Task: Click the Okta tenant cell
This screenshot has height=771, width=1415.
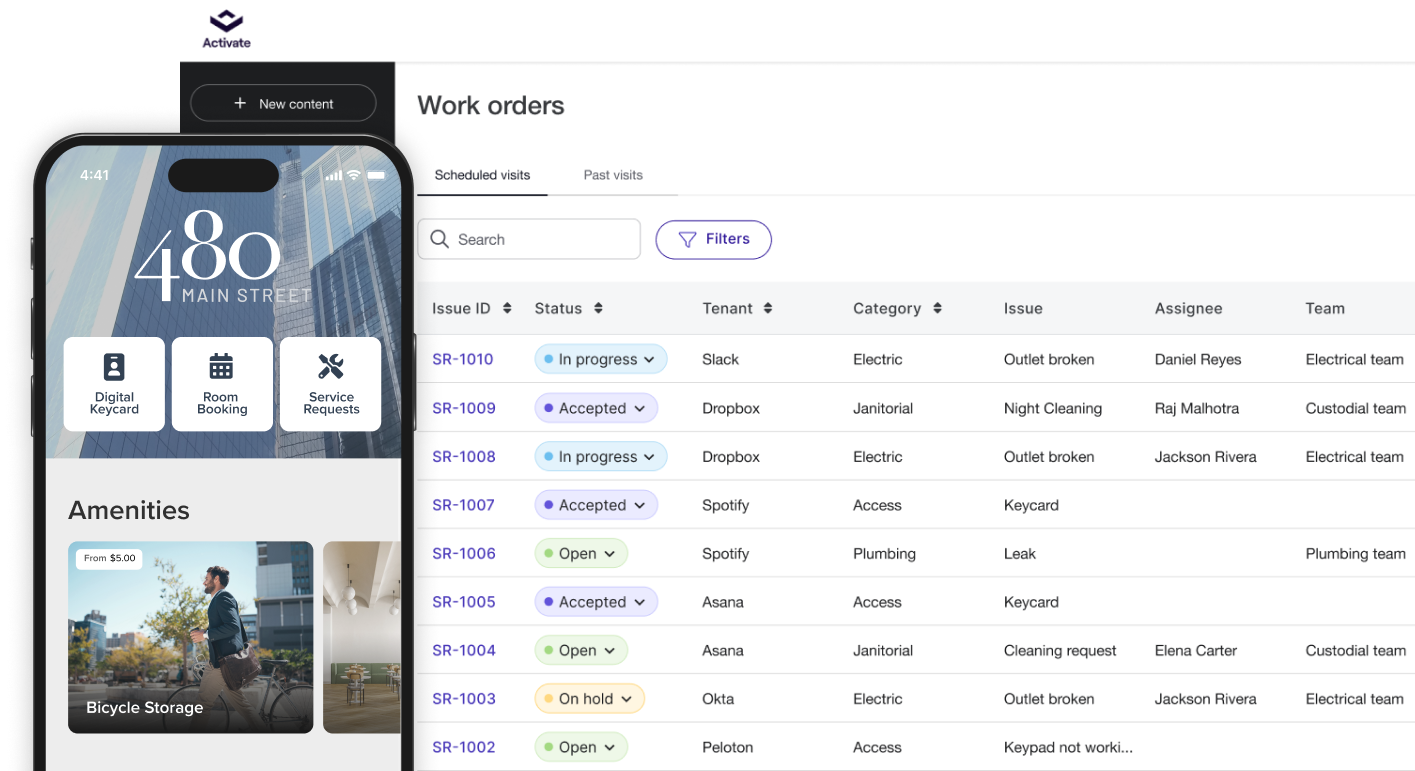Action: click(718, 699)
